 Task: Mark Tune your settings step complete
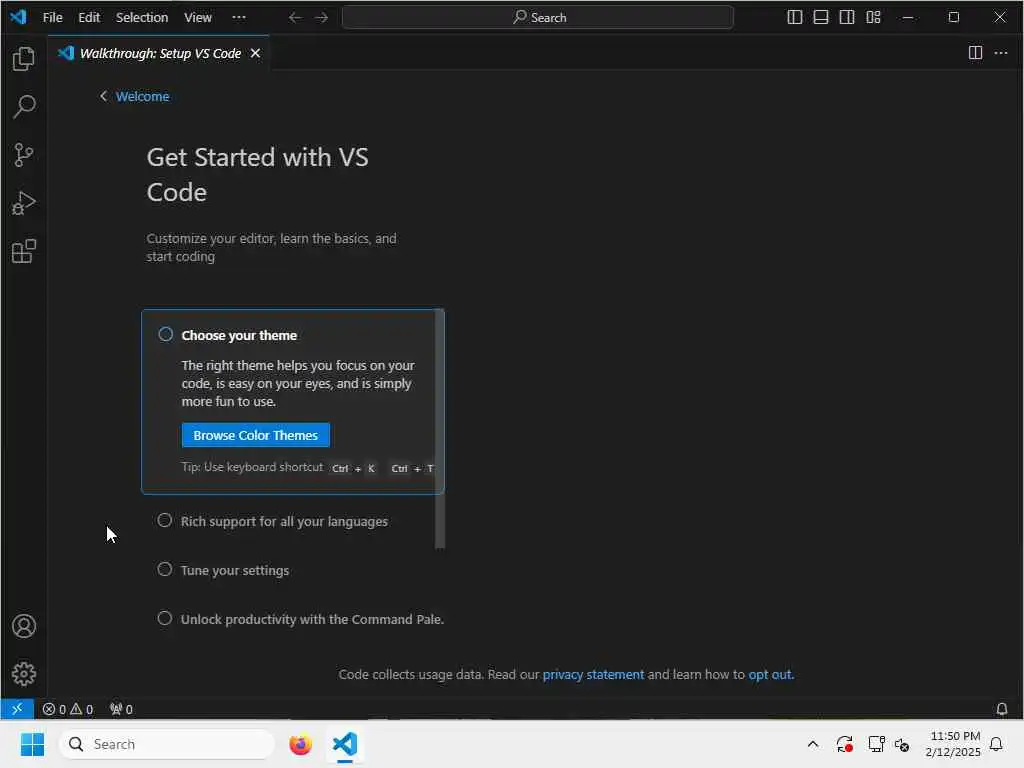click(165, 569)
